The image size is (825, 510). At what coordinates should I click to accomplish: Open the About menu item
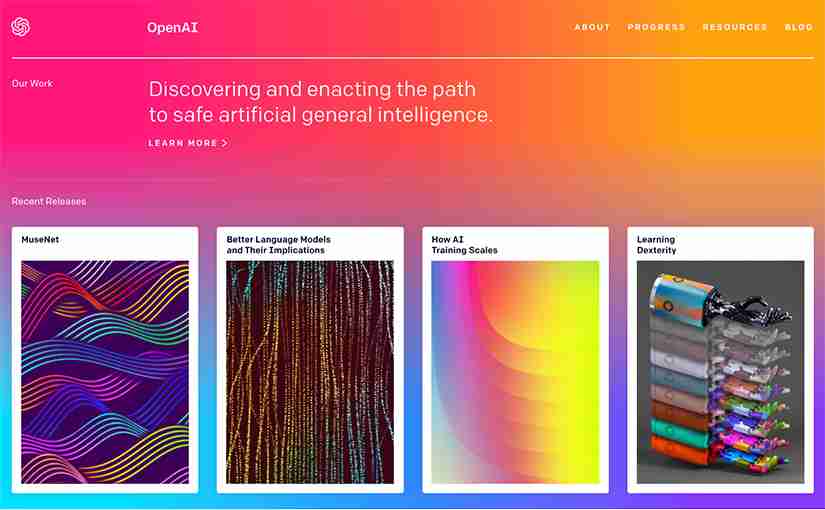[592, 27]
